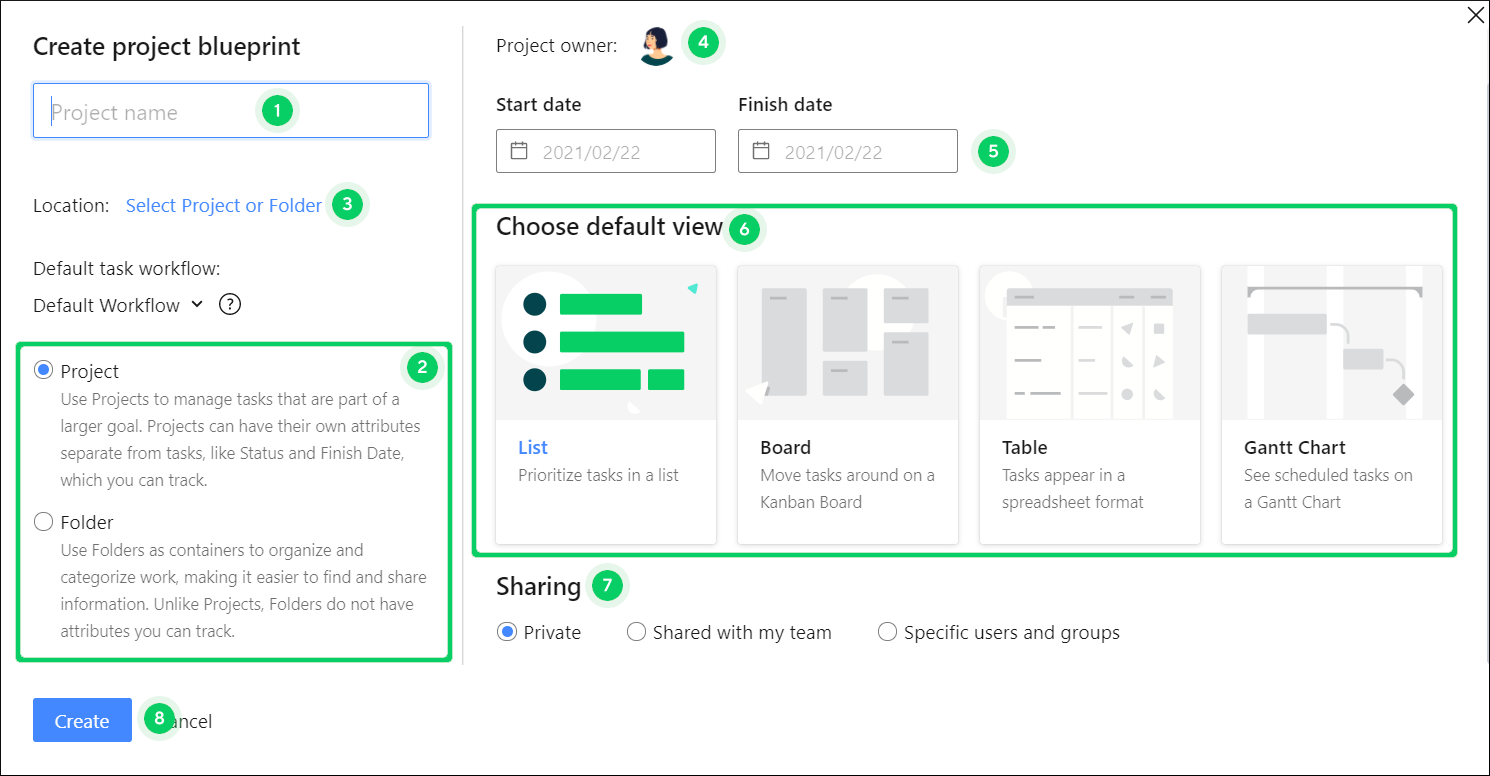Select the Table view preview
The image size is (1490, 776).
pos(1089,345)
